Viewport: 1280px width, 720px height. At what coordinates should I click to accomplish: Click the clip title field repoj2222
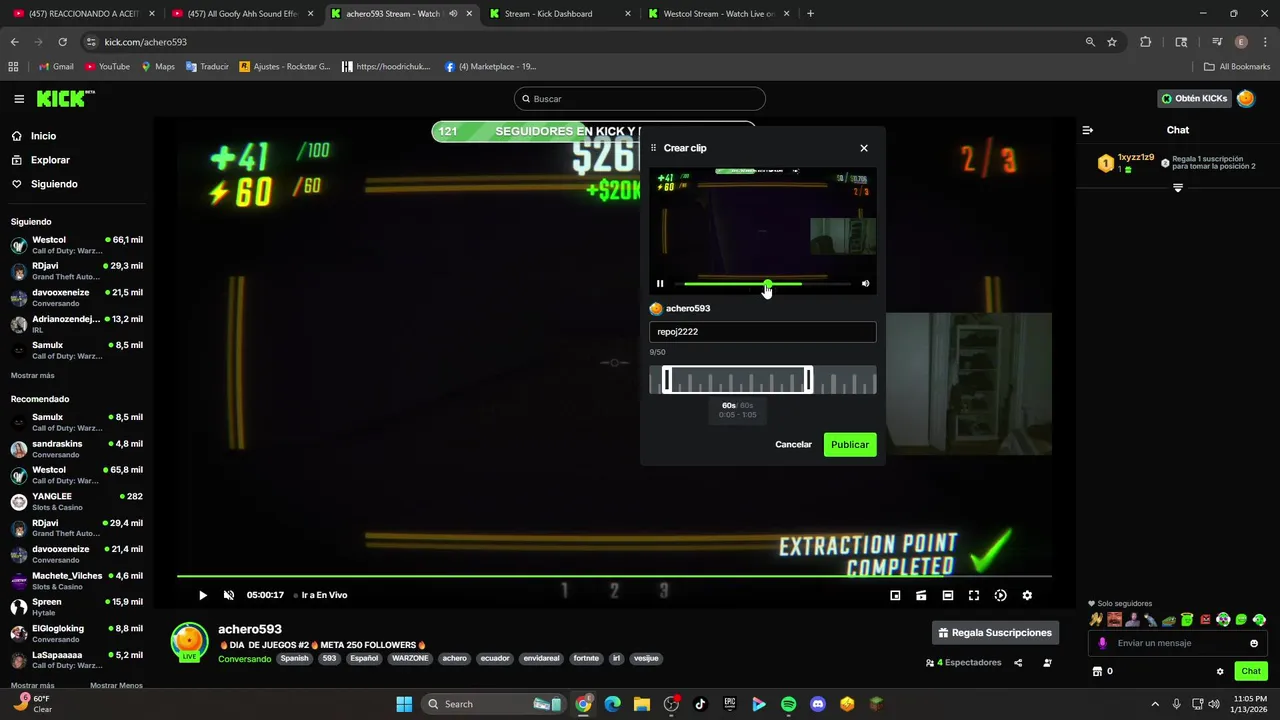point(762,332)
